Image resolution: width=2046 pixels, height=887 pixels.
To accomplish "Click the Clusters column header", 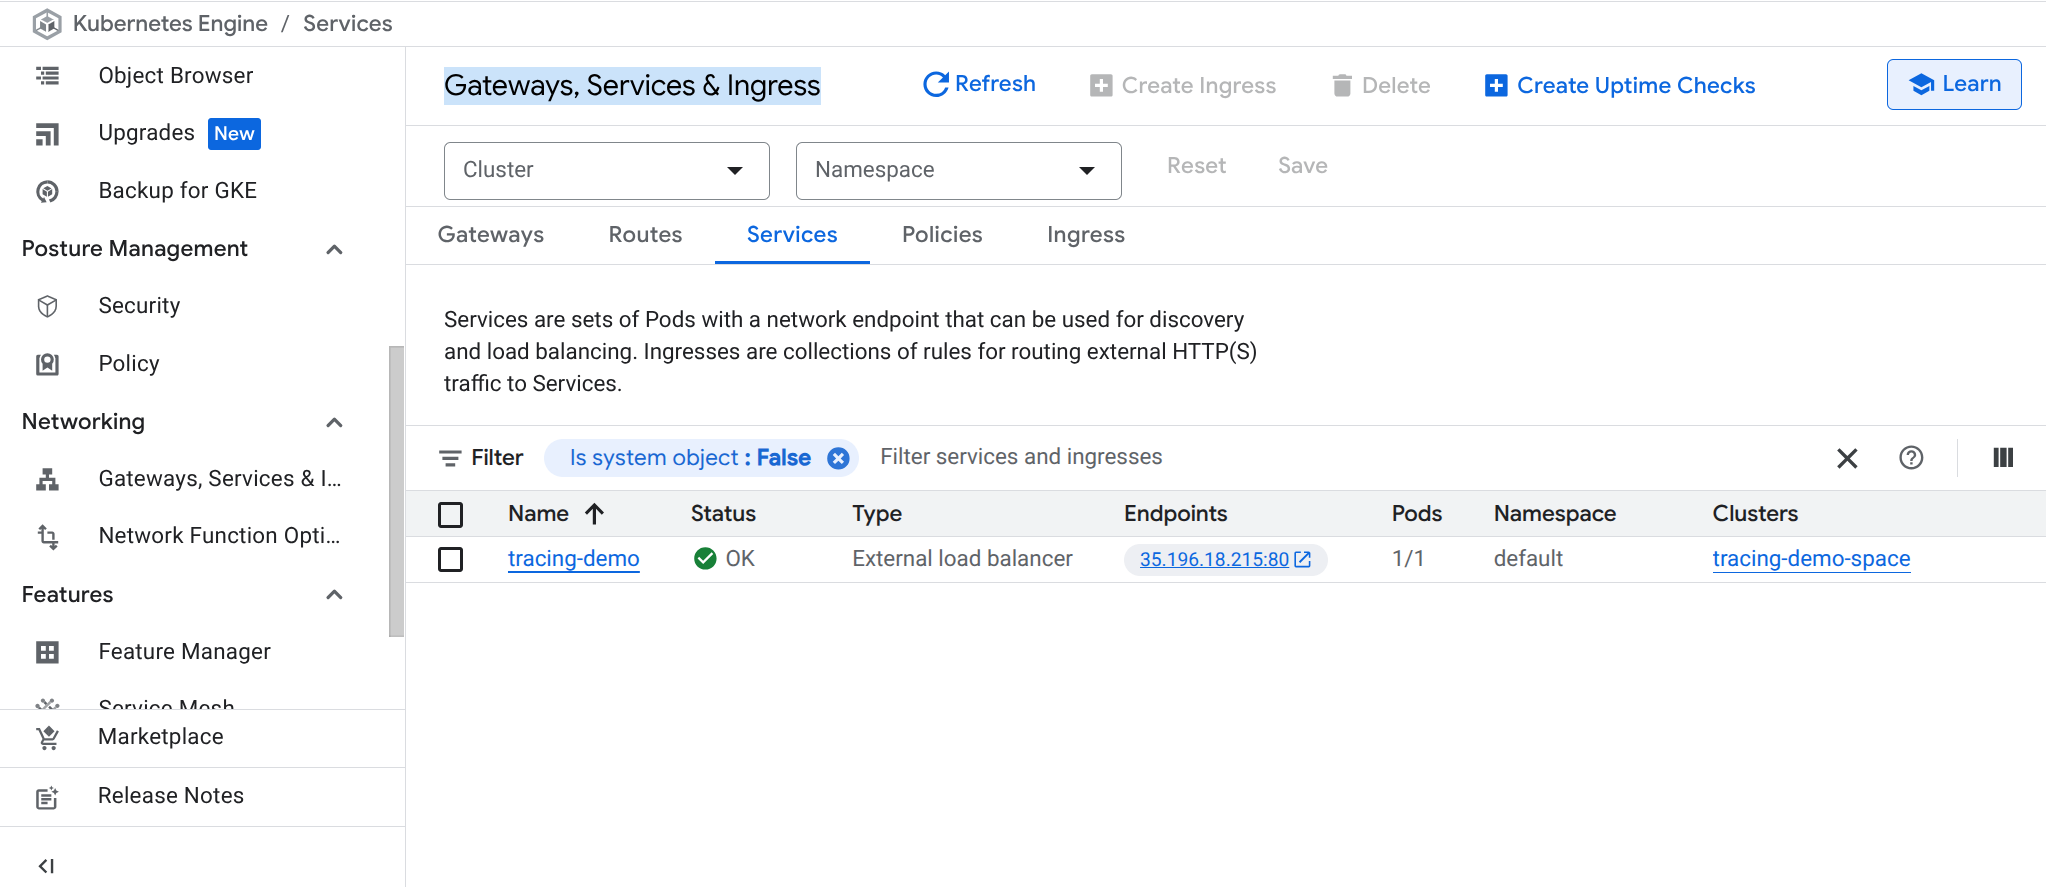I will (1755, 514).
